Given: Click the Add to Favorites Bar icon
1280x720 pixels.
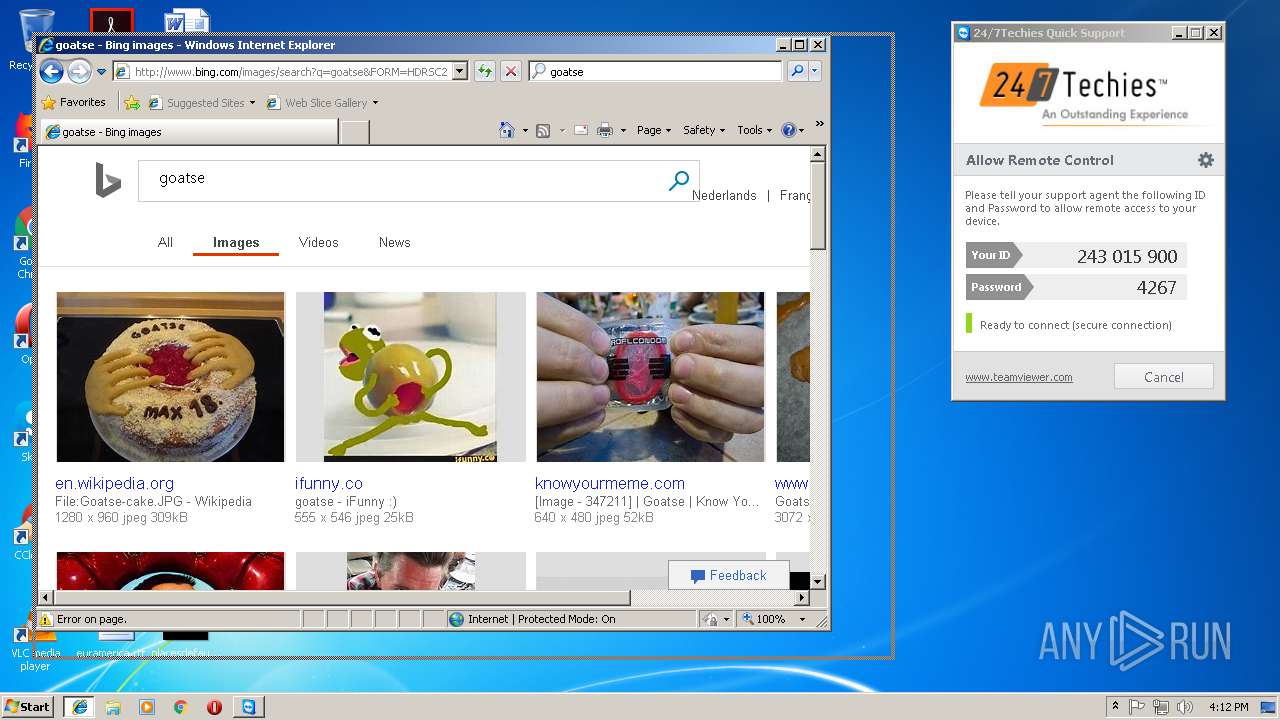Looking at the screenshot, I should (132, 102).
